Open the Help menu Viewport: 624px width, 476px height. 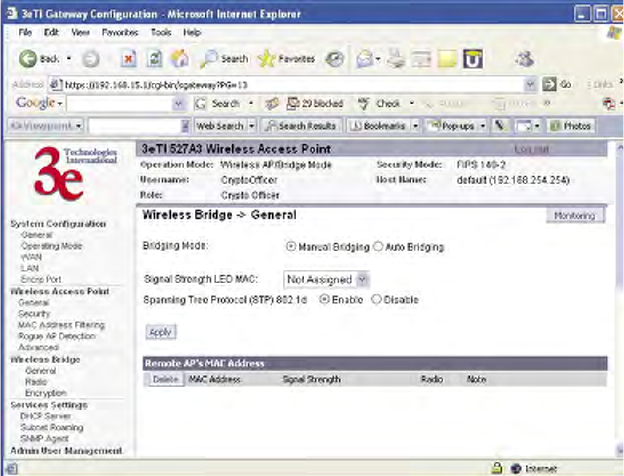[x=192, y=33]
